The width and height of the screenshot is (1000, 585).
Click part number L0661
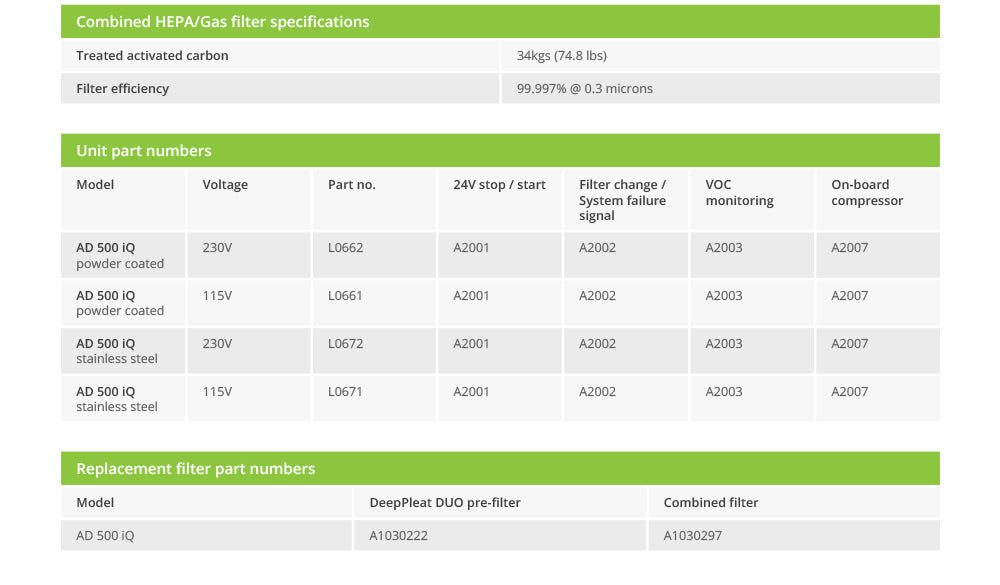click(x=345, y=296)
